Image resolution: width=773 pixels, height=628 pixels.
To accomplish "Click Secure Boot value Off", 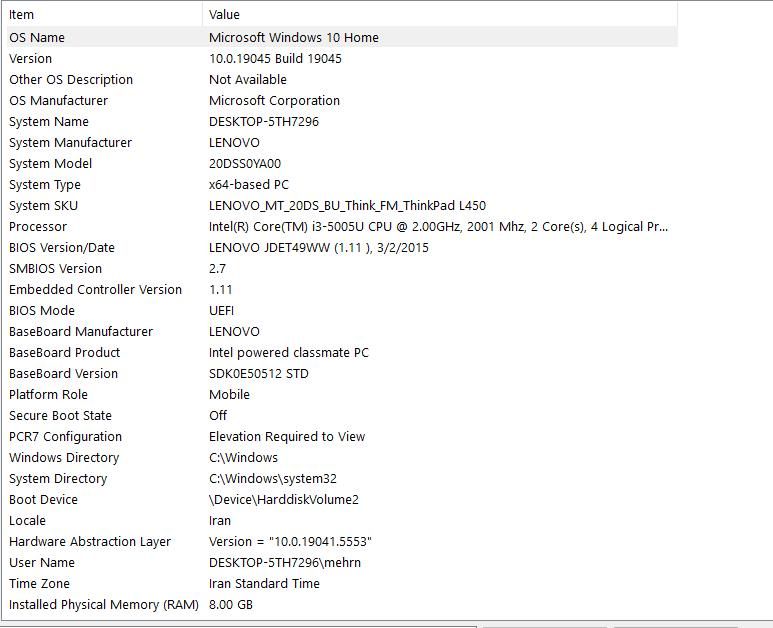I will click(218, 416).
